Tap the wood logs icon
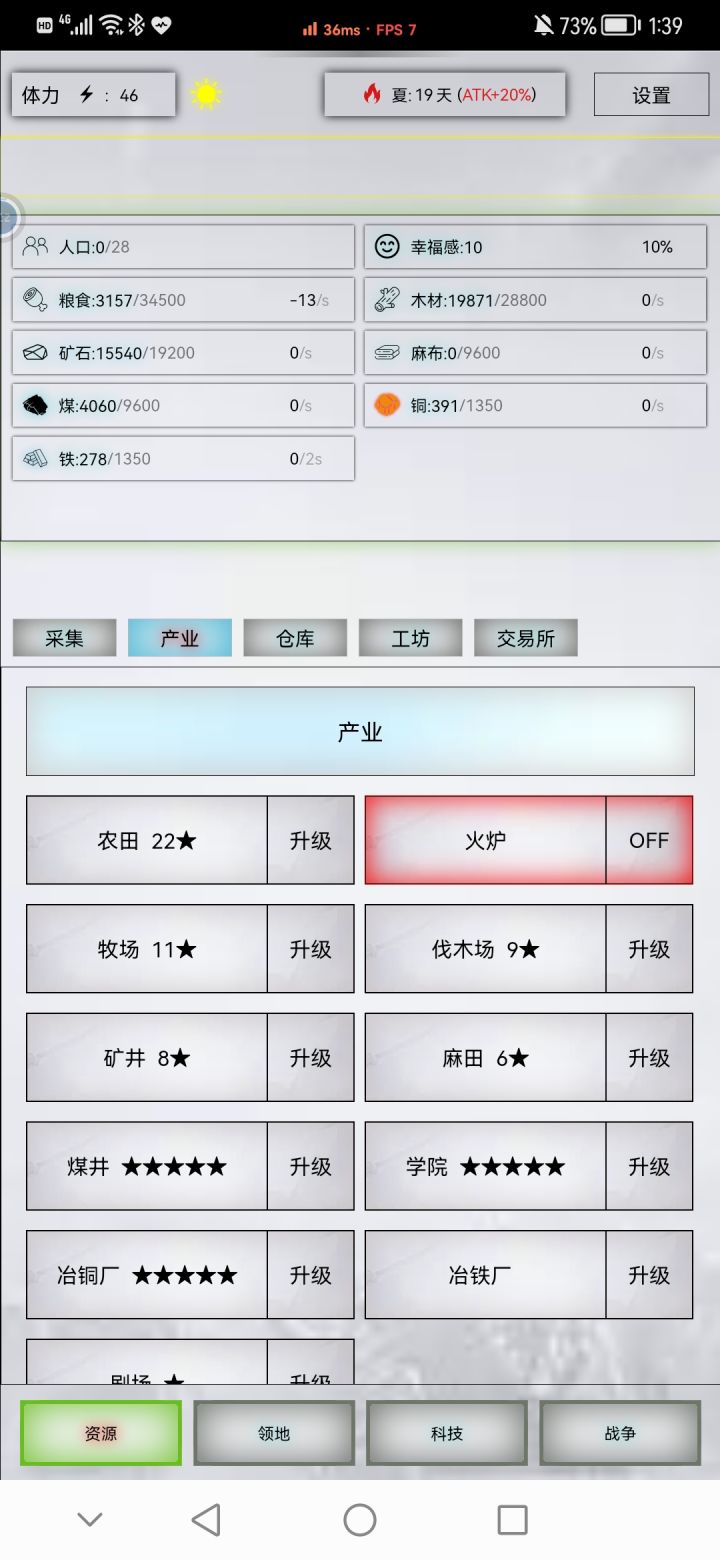The width and height of the screenshot is (720, 1560). tap(387, 299)
